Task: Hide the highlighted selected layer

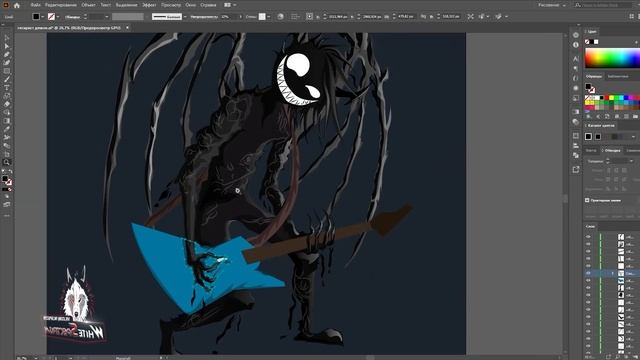Action: click(x=588, y=273)
